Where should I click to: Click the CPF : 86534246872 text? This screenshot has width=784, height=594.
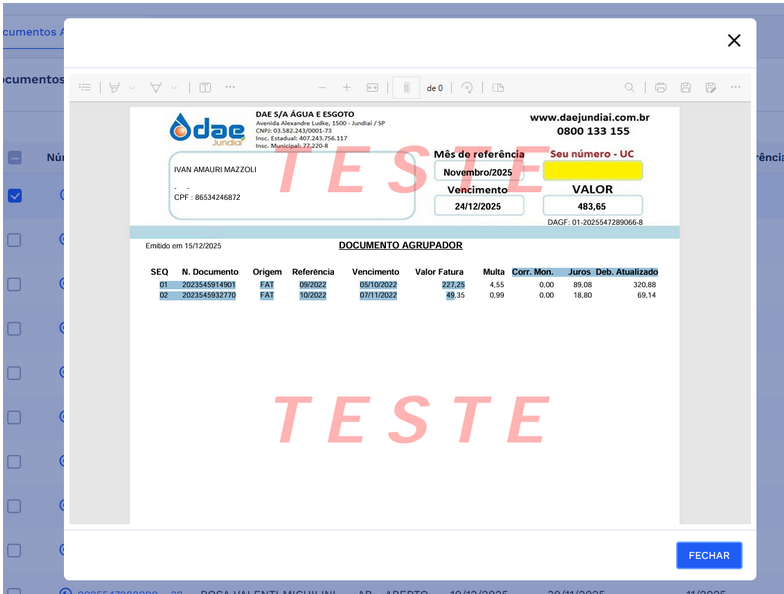207,198
